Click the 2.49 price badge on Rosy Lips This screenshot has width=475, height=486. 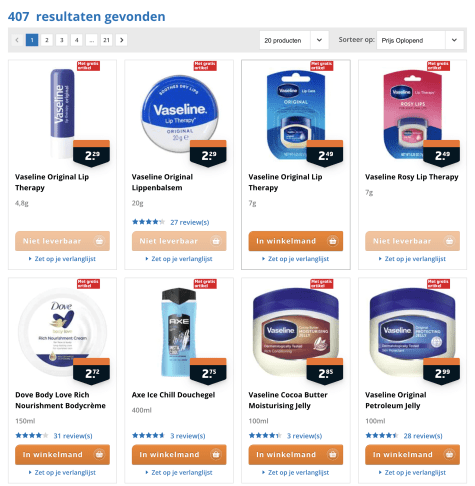tap(441, 154)
